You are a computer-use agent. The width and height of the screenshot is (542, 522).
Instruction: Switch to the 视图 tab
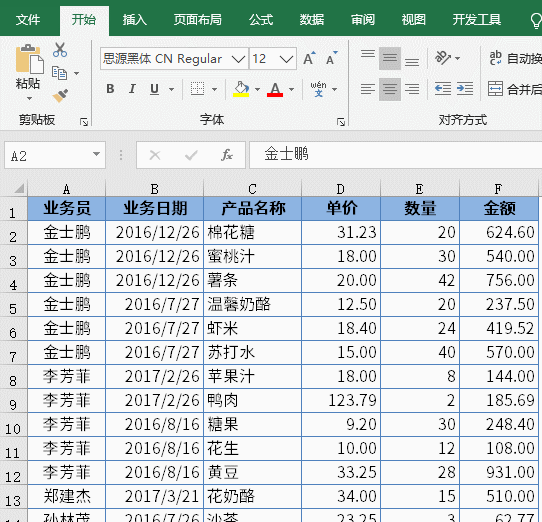coord(413,20)
